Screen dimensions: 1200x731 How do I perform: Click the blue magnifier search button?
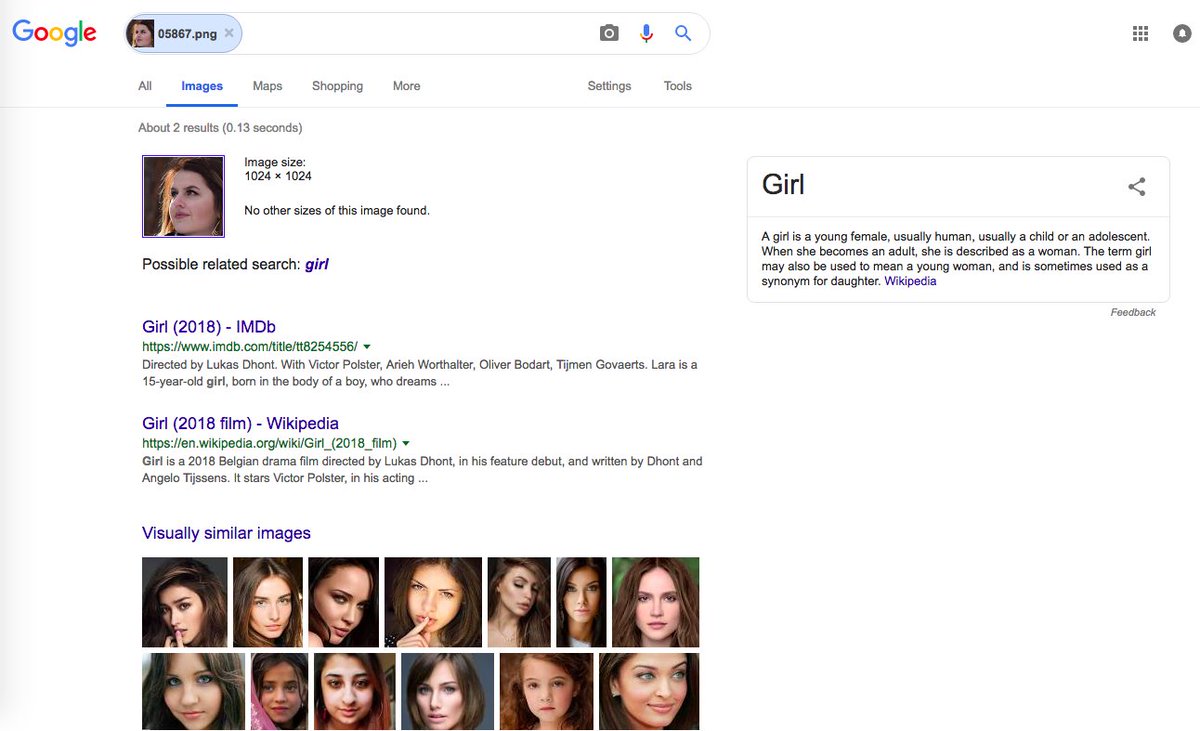click(683, 33)
